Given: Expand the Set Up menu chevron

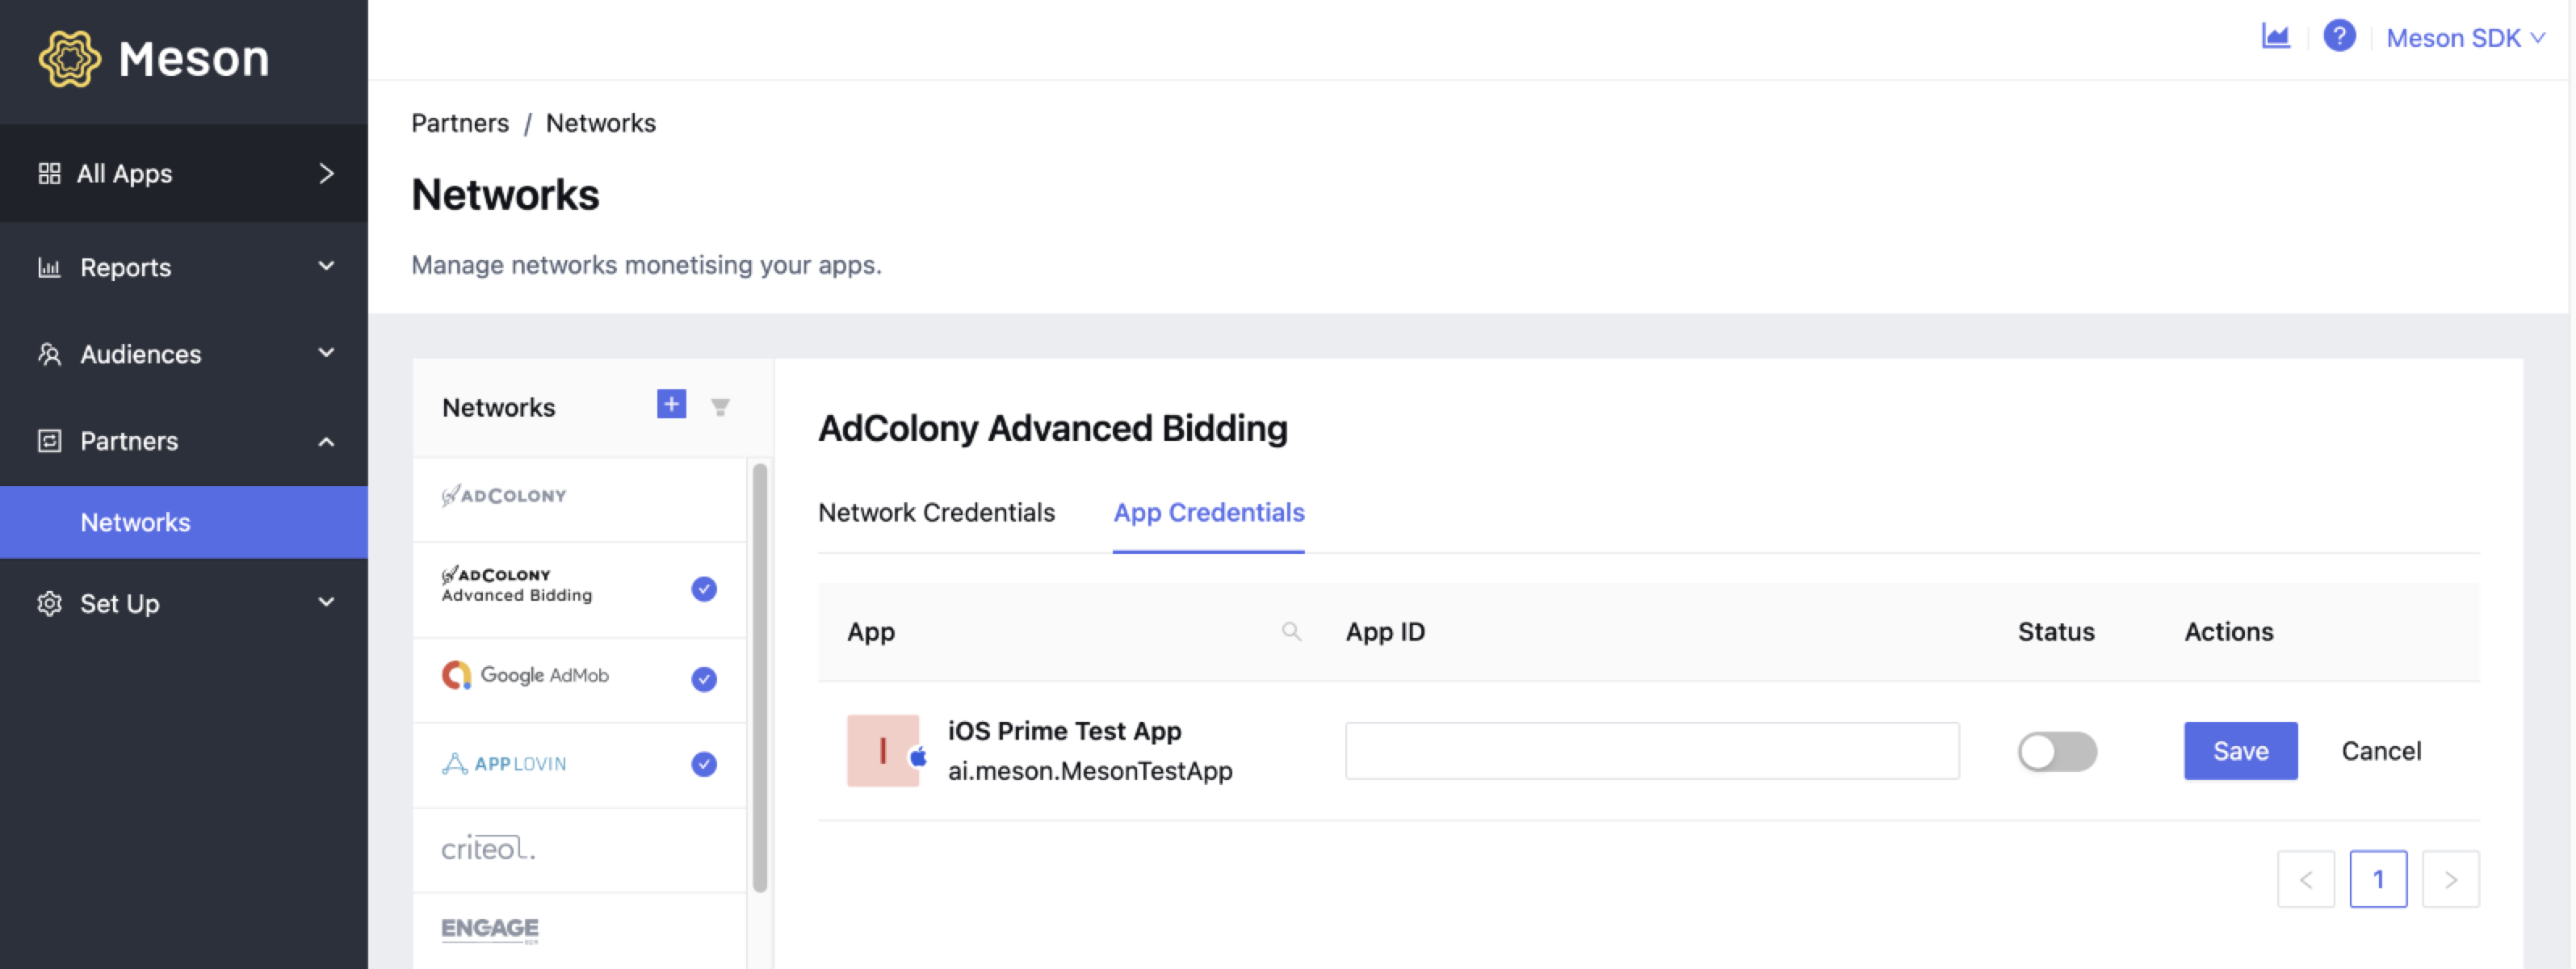Looking at the screenshot, I should coord(326,602).
